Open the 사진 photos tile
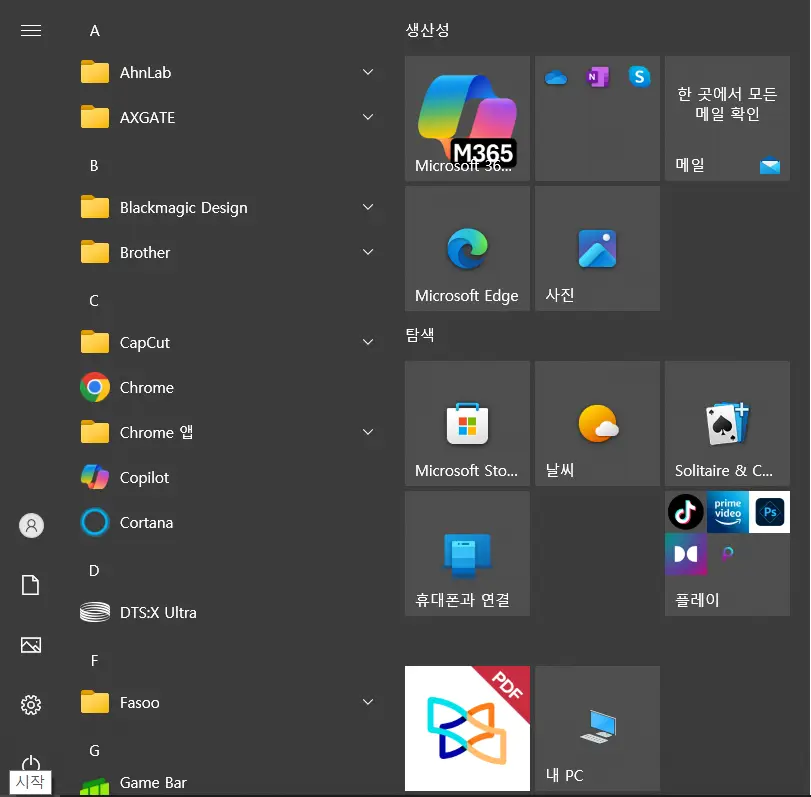 tap(597, 249)
